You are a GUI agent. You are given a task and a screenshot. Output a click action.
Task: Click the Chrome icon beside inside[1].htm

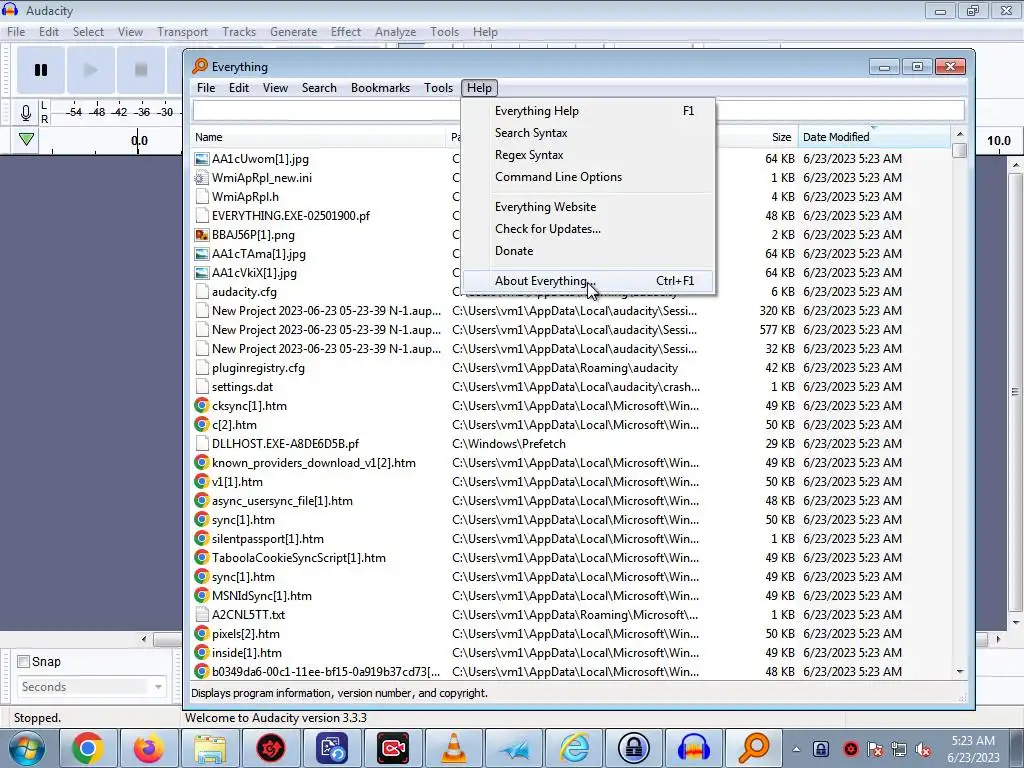pos(202,652)
